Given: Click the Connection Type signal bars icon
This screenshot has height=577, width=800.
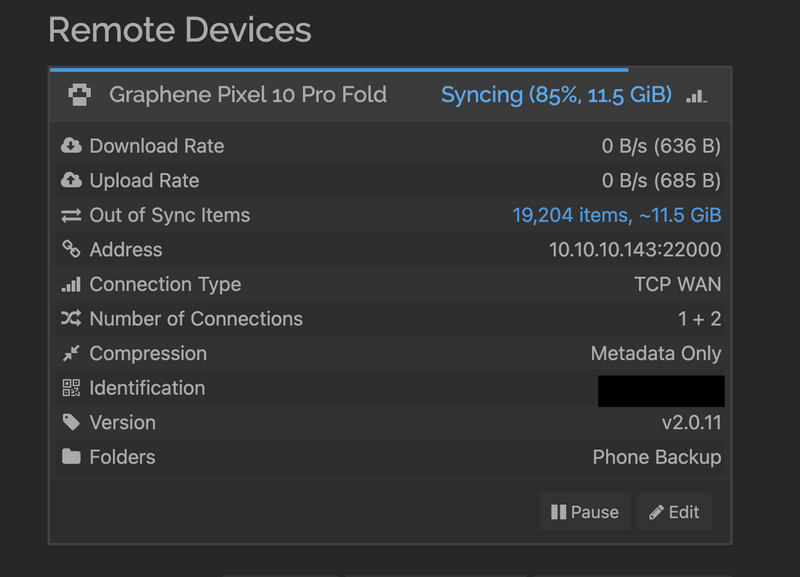Looking at the screenshot, I should [71, 284].
